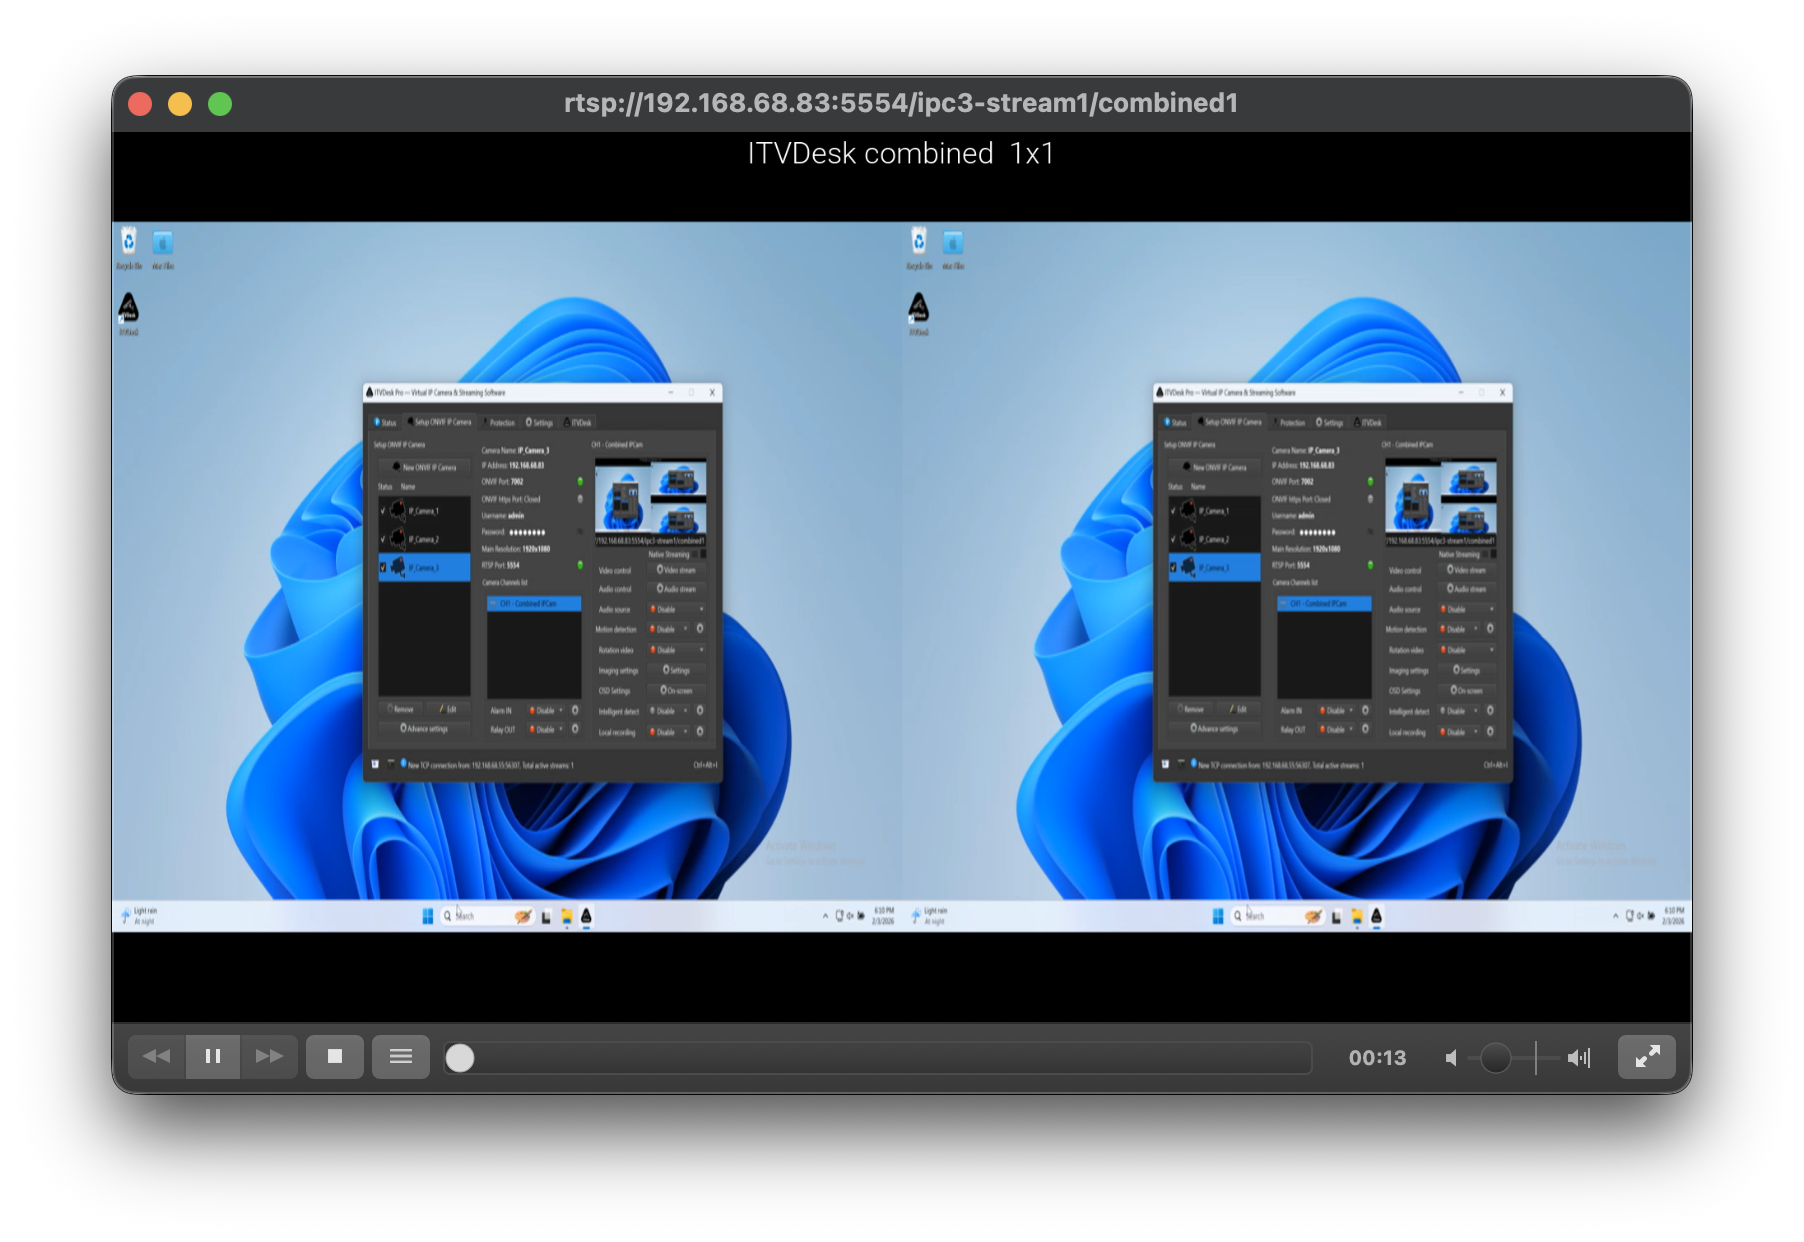Screen dimensions: 1804x1242
Task: Open the Audio source dropdown in the left video pane
Action: [x=678, y=609]
